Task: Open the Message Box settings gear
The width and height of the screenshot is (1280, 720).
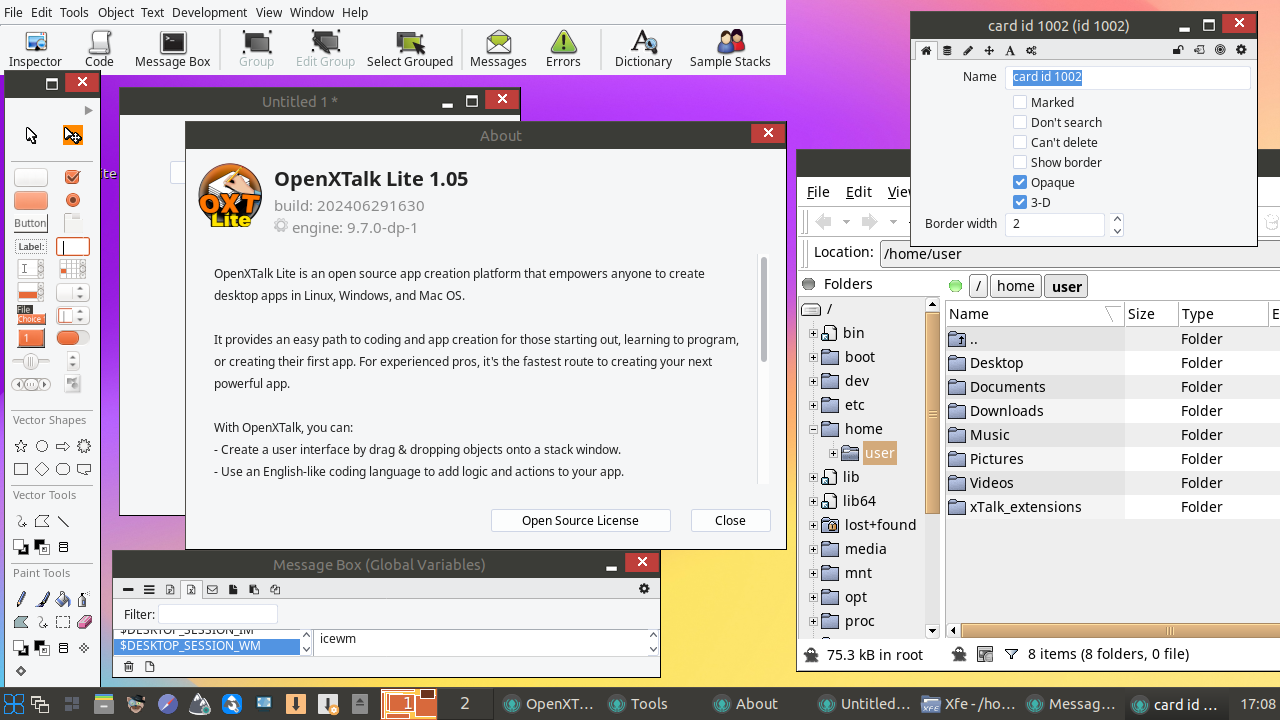Action: (x=644, y=589)
